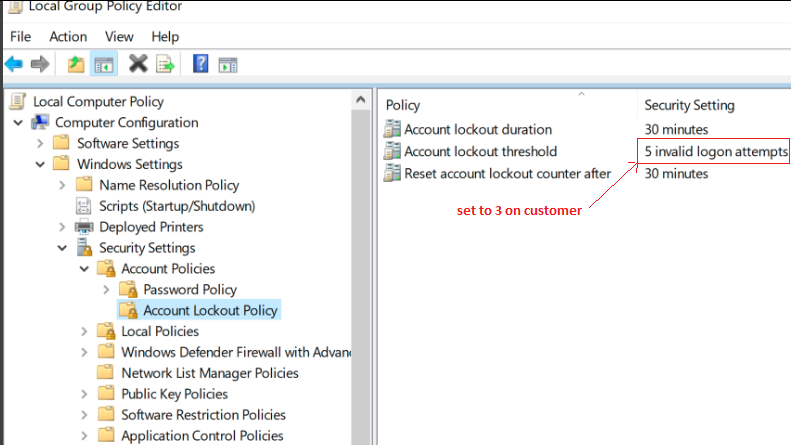Select Windows Defender Firewall with Advanced label
The width and height of the screenshot is (791, 445).
pyautogui.click(x=236, y=352)
